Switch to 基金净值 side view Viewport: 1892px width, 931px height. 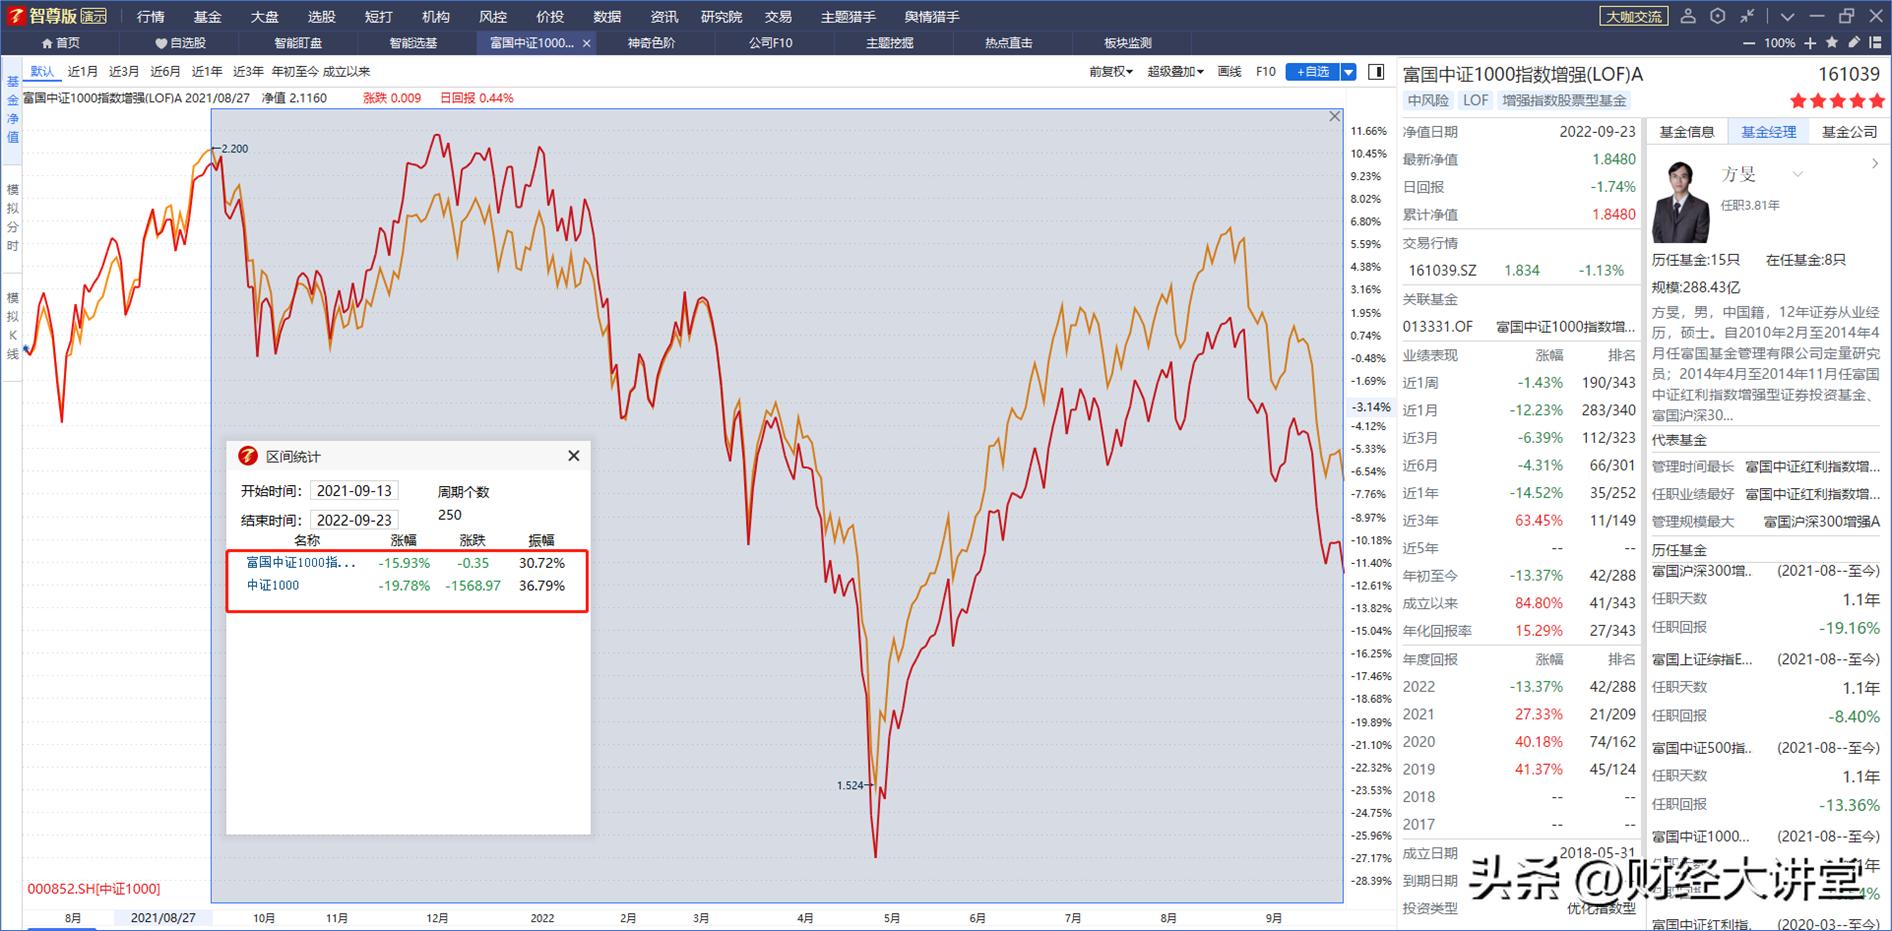point(12,110)
